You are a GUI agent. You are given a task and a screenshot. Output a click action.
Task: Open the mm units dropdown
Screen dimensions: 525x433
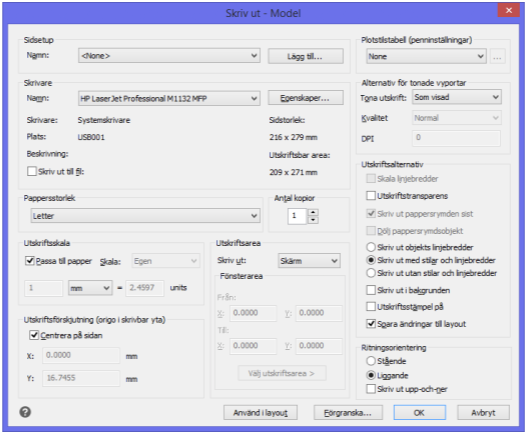click(x=90, y=288)
